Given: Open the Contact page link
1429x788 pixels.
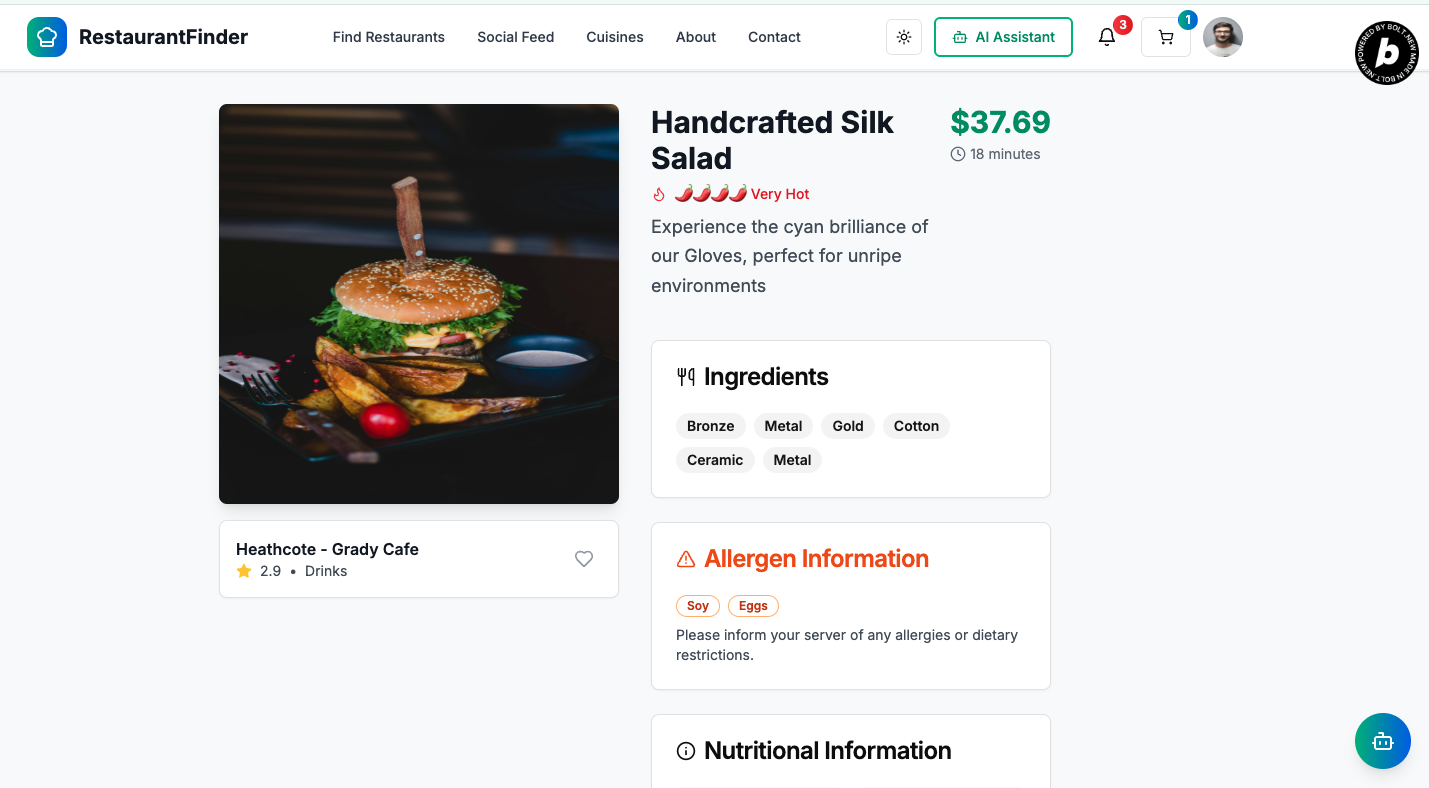Looking at the screenshot, I should [x=774, y=37].
